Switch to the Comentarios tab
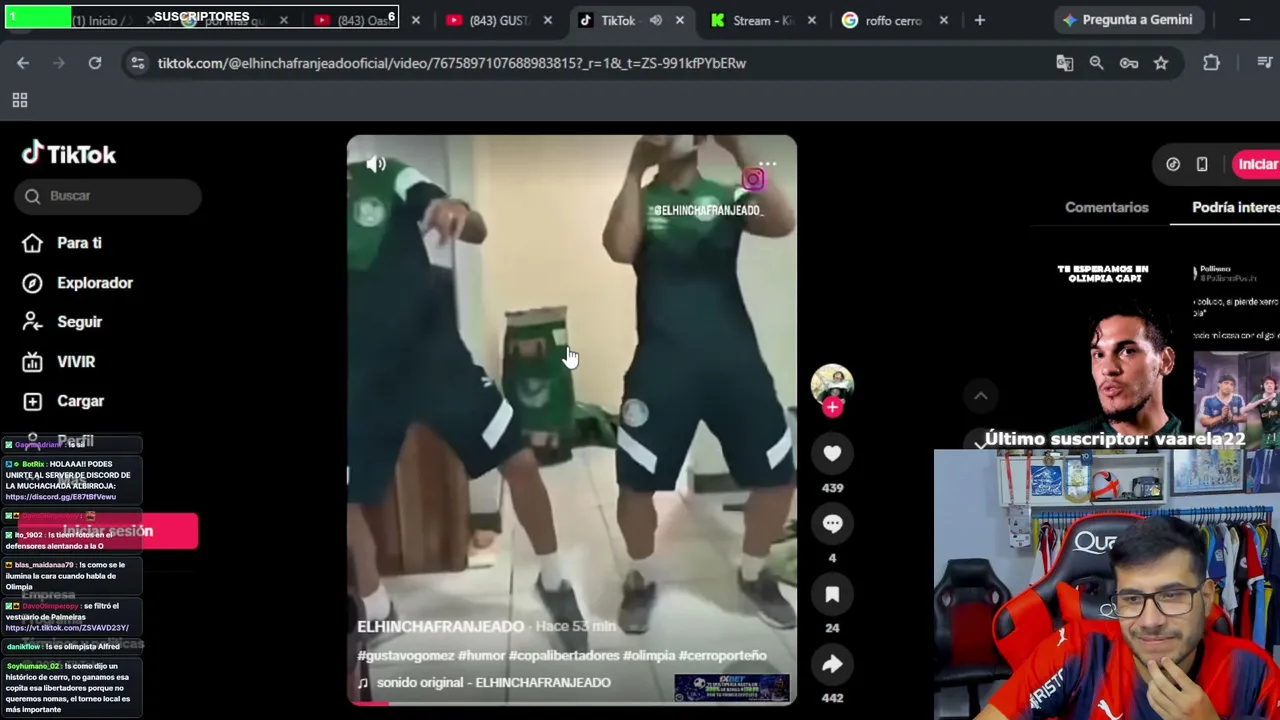 (1106, 207)
